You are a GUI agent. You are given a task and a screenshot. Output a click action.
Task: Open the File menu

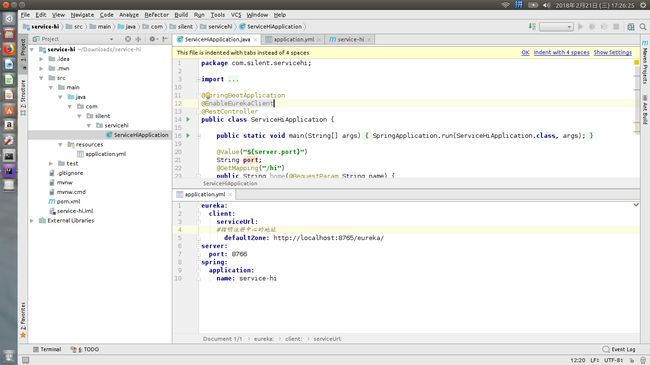click(25, 15)
